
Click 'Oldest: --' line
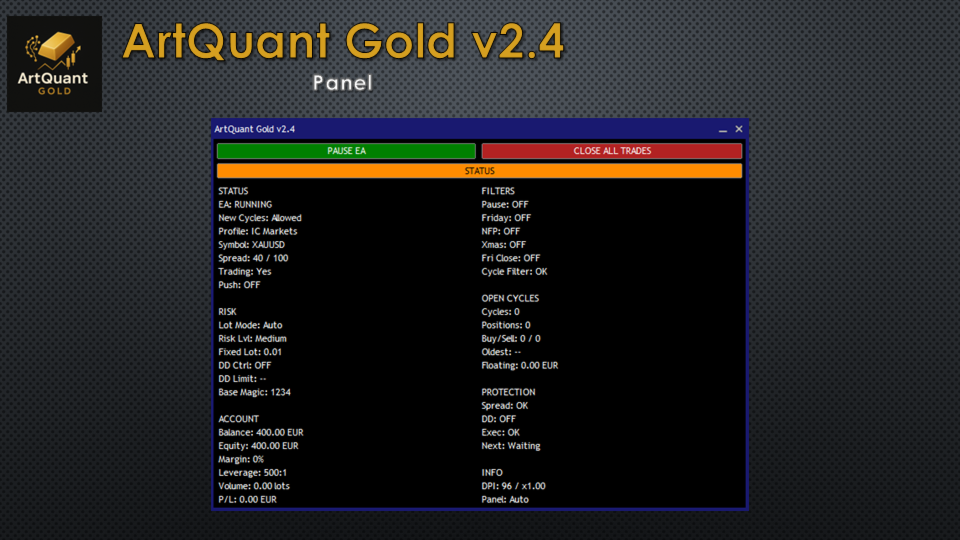point(501,352)
